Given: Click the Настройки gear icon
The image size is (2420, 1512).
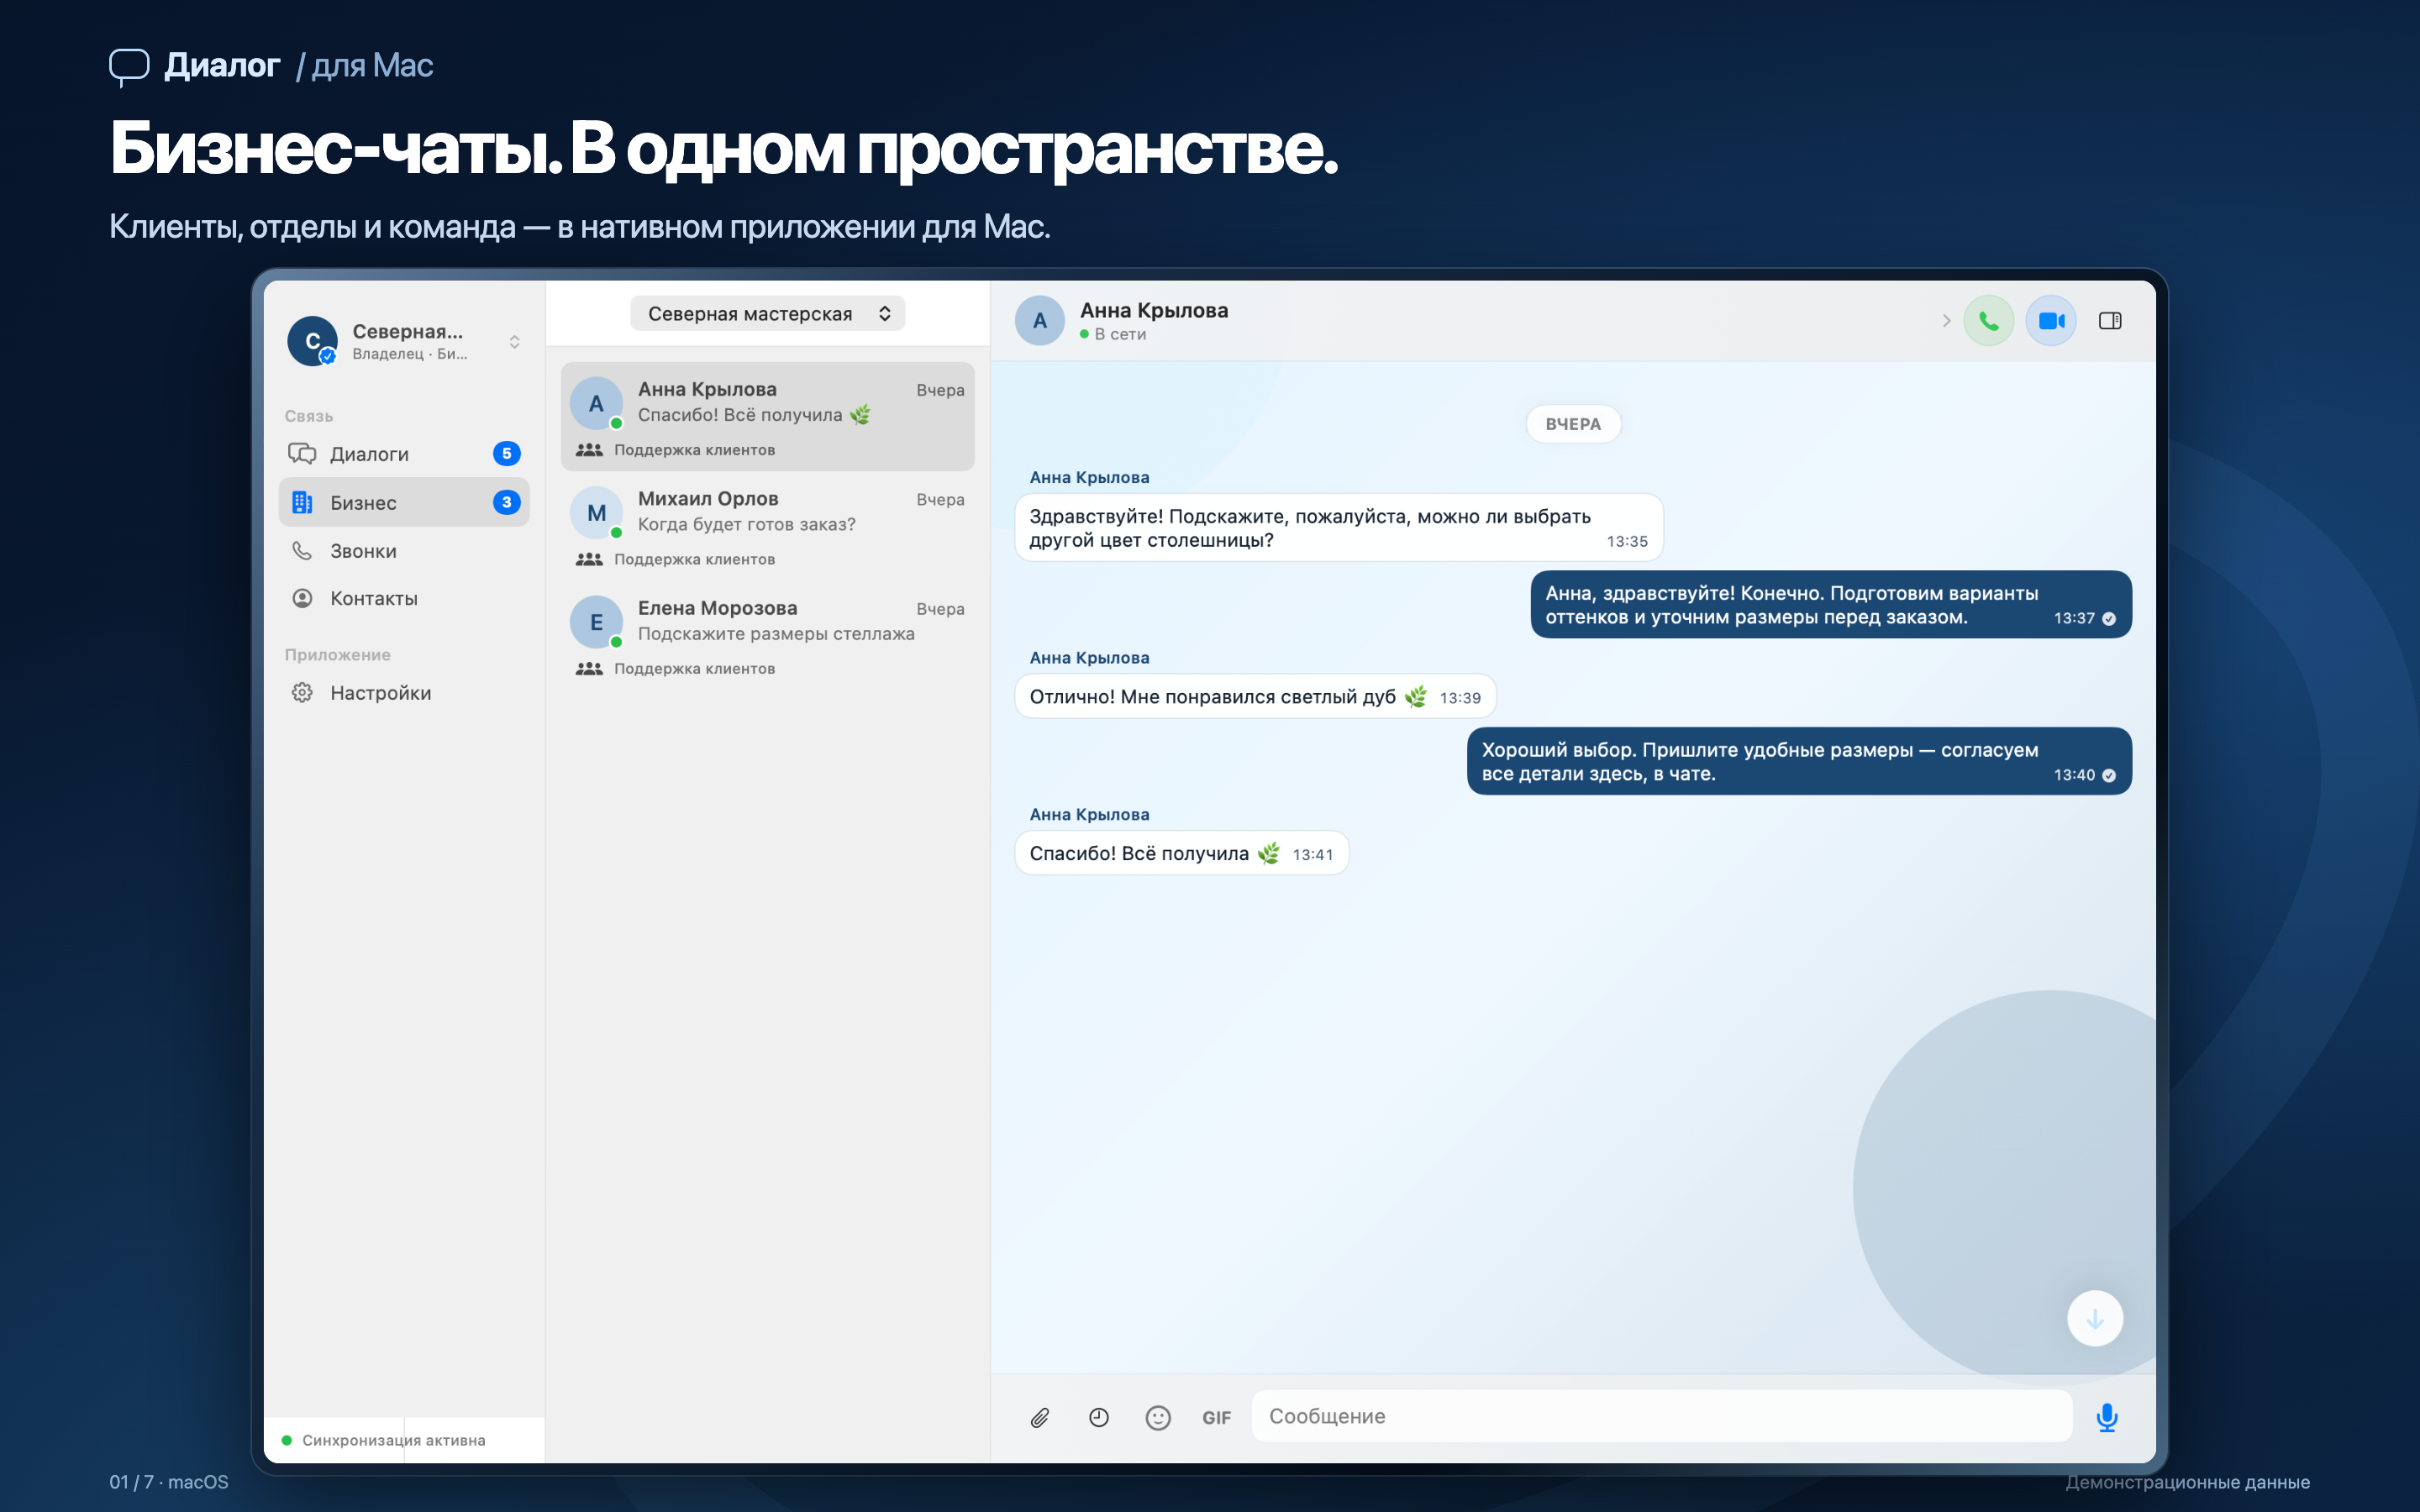Looking at the screenshot, I should 302,693.
